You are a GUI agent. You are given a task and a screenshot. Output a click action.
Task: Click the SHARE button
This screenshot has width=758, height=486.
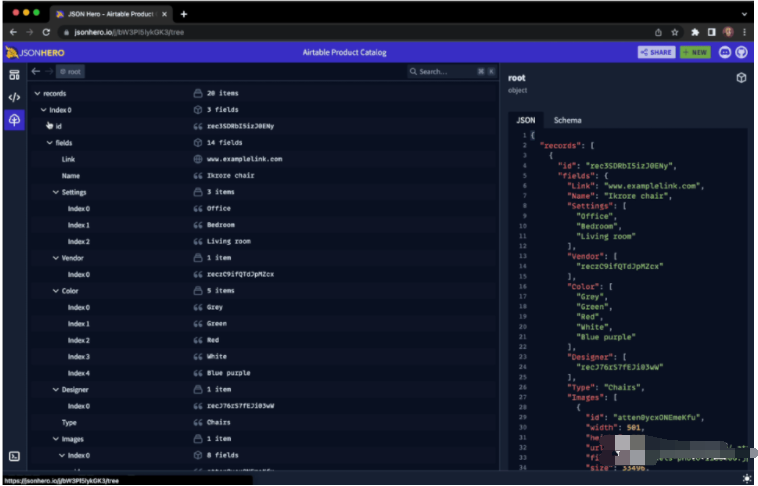656,52
